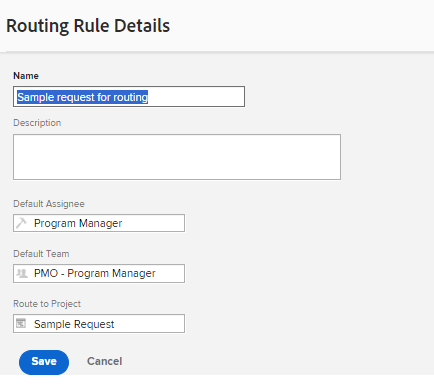Click the Routing Rule Details heading
Image resolution: width=434 pixels, height=387 pixels.
(x=88, y=26)
